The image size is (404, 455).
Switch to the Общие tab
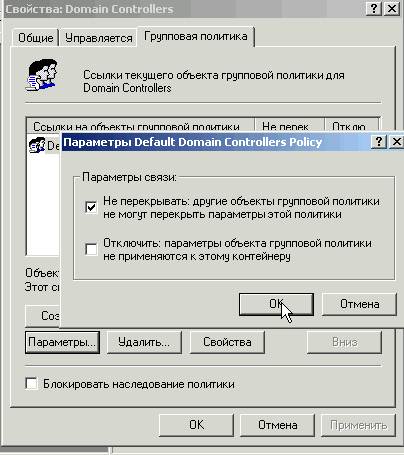tap(35, 38)
